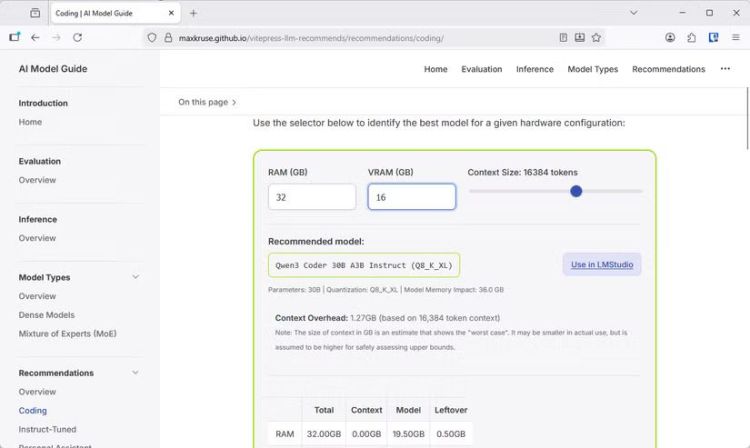The image size is (750, 448).
Task: Click the Context Size slider handle
Action: click(576, 191)
